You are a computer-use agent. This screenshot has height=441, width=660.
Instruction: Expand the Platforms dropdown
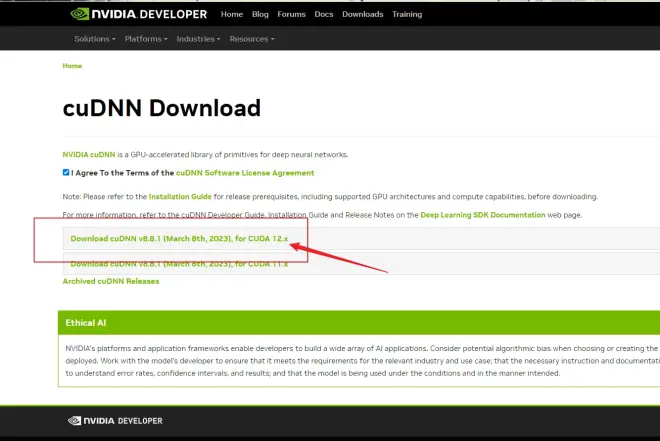click(x=146, y=39)
